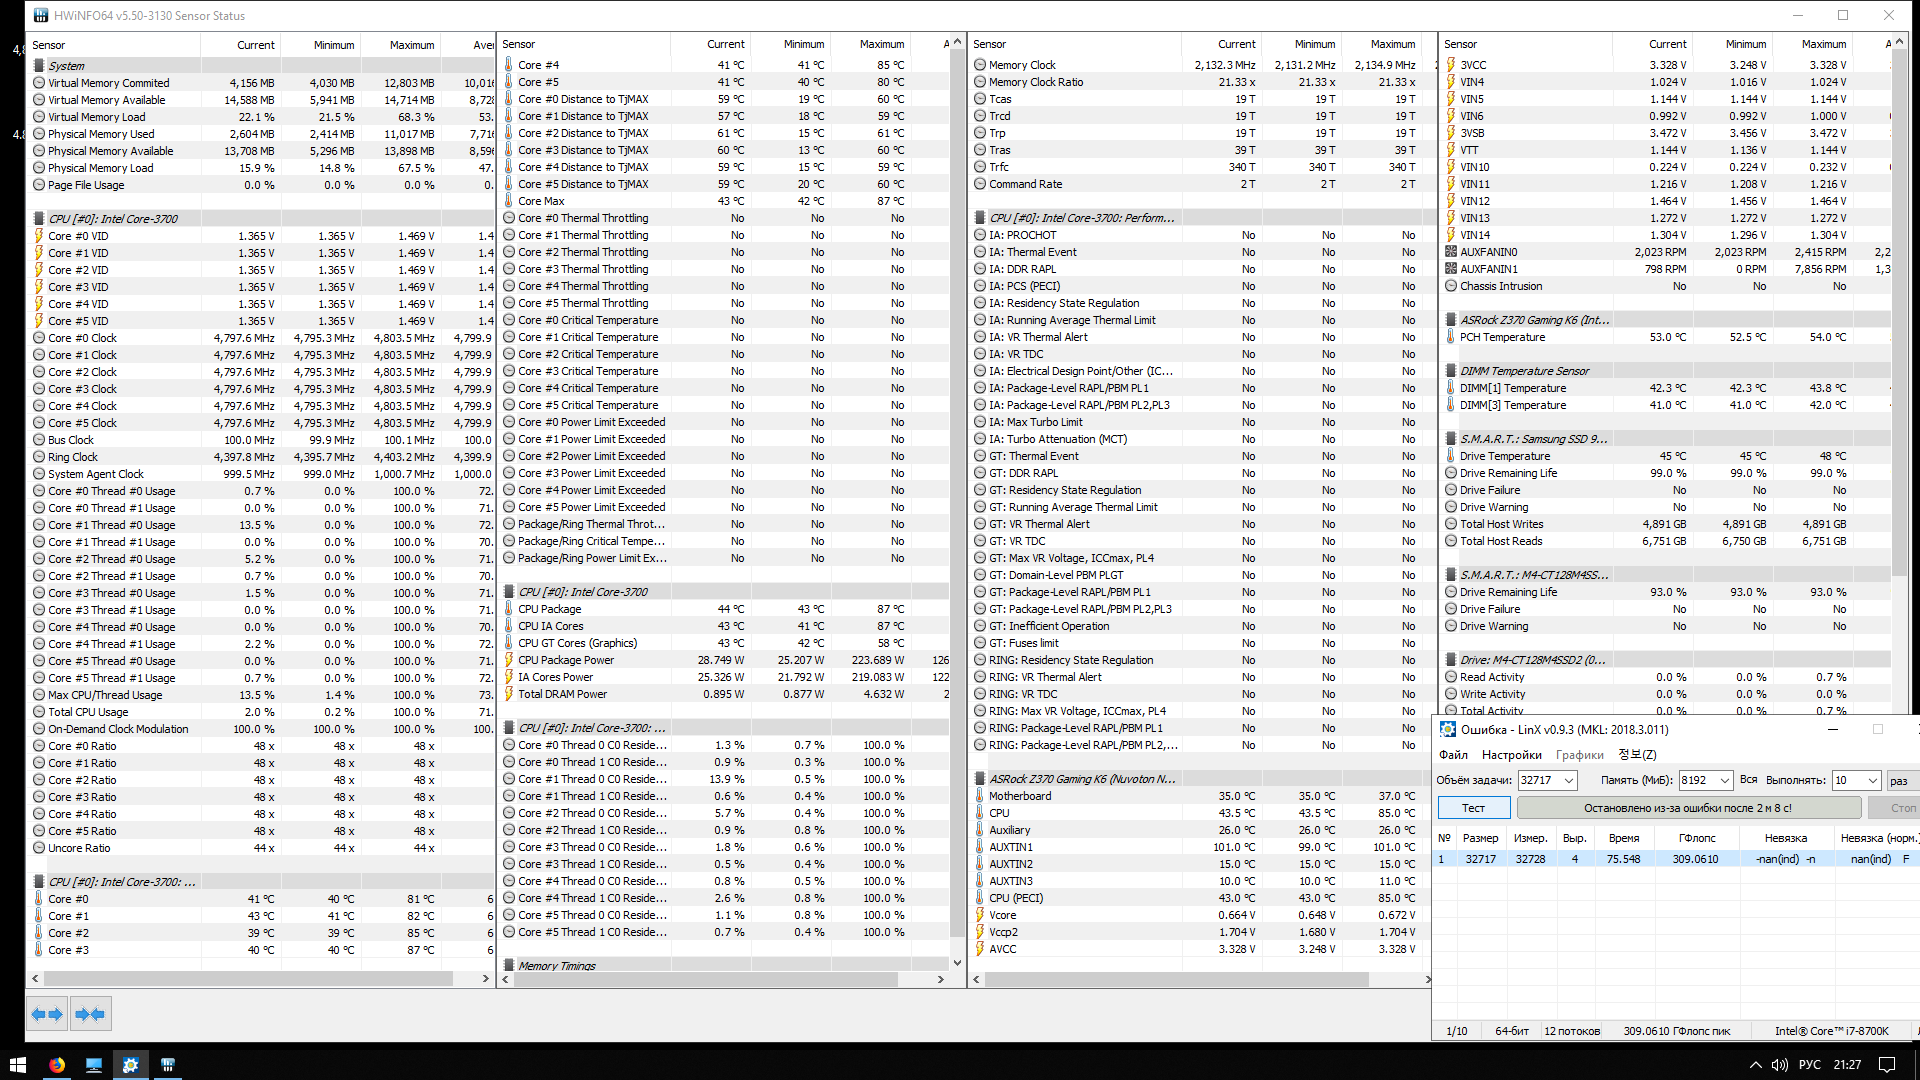Click the ГФлопс column header
Screen dimensions: 1920x1080
(x=1697, y=838)
